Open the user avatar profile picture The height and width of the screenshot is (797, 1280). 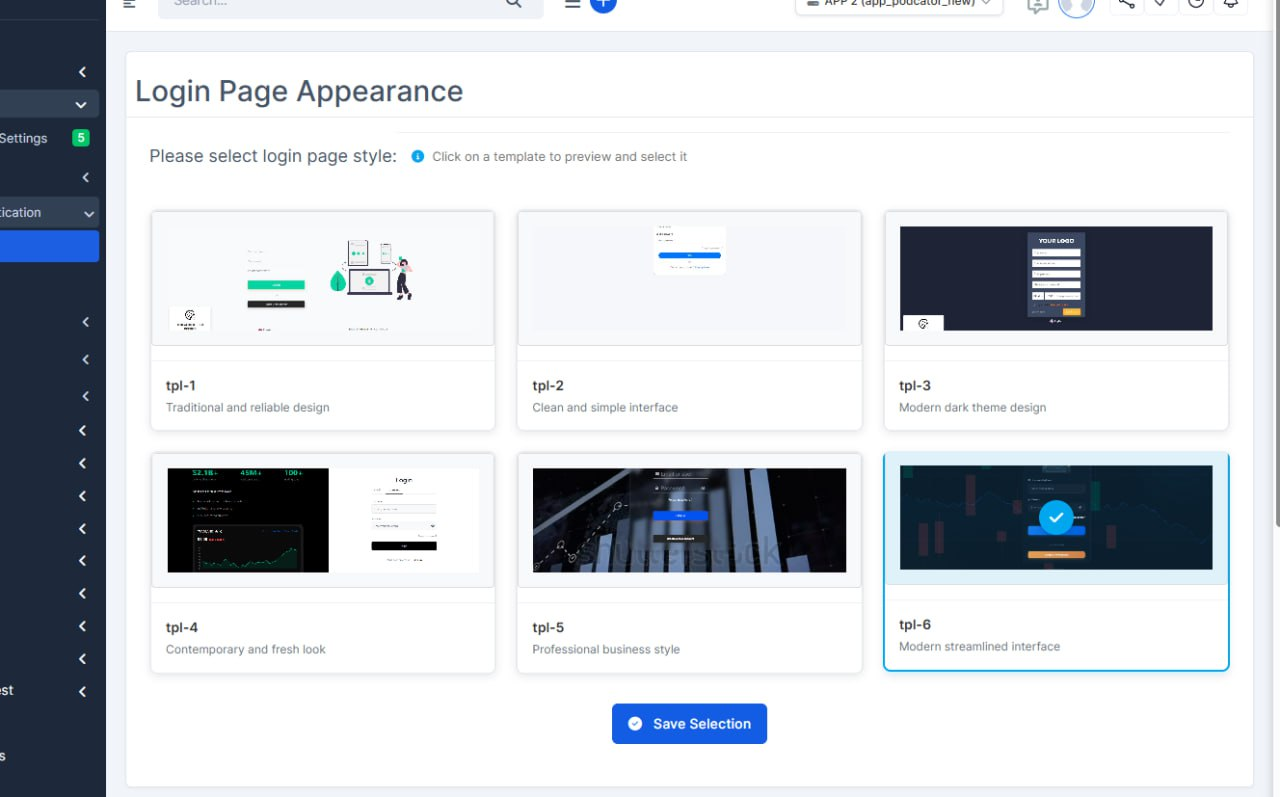click(1076, 5)
